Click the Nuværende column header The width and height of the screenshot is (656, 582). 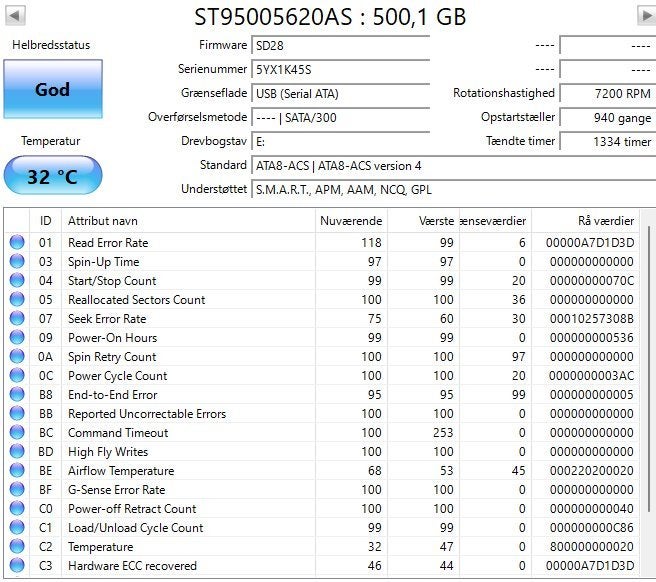click(x=351, y=221)
